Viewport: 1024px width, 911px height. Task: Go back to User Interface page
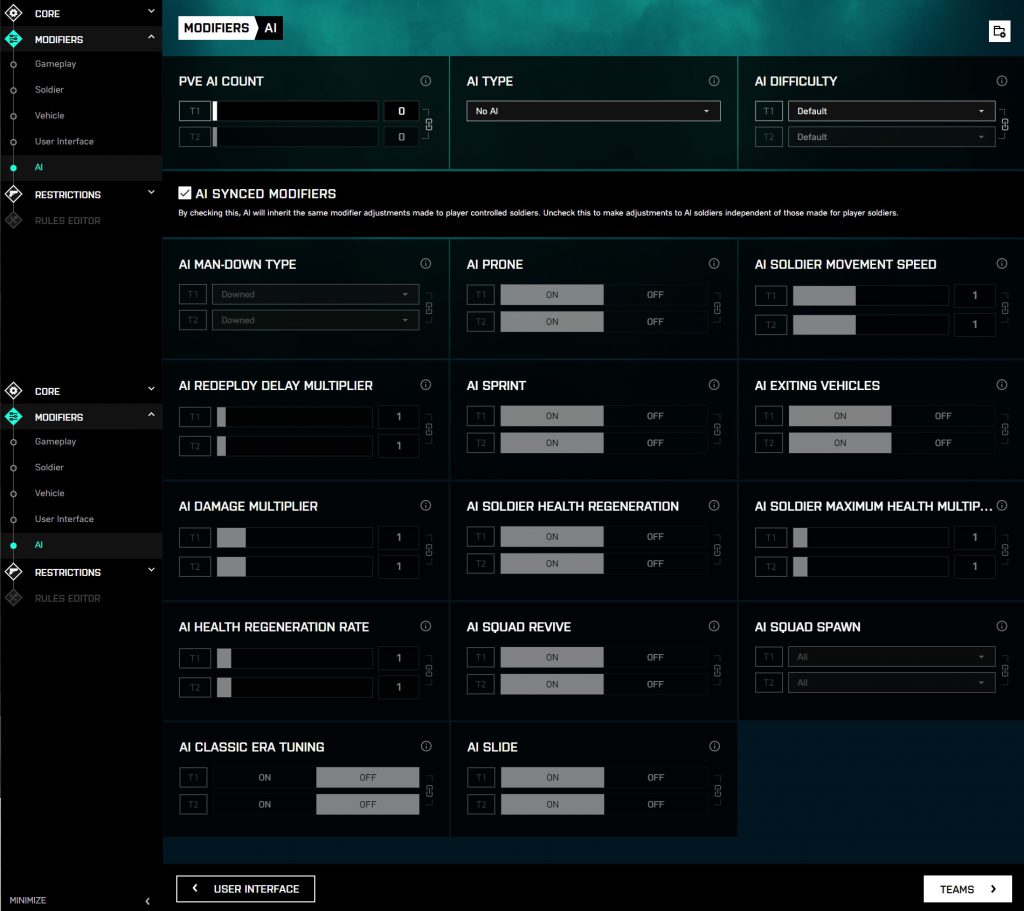pyautogui.click(x=246, y=888)
